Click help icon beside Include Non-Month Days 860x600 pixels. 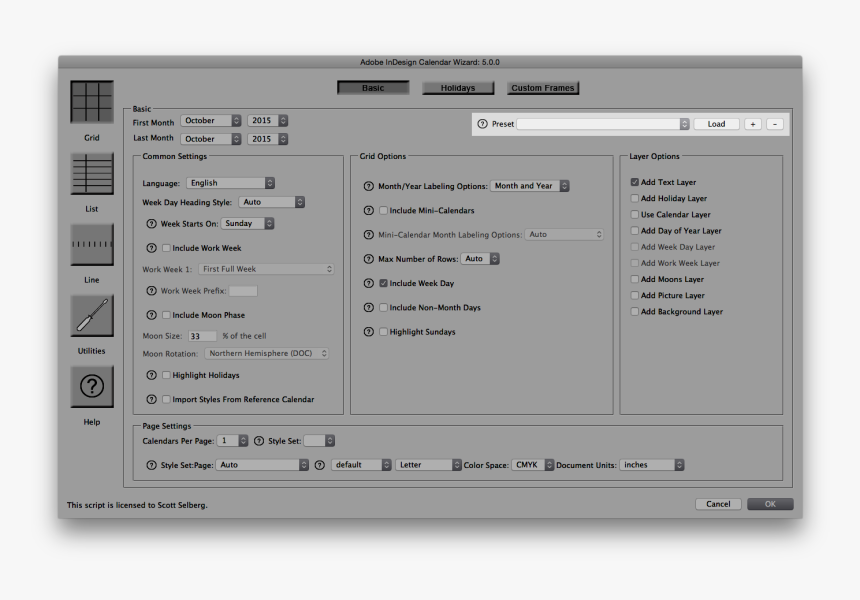coord(369,308)
